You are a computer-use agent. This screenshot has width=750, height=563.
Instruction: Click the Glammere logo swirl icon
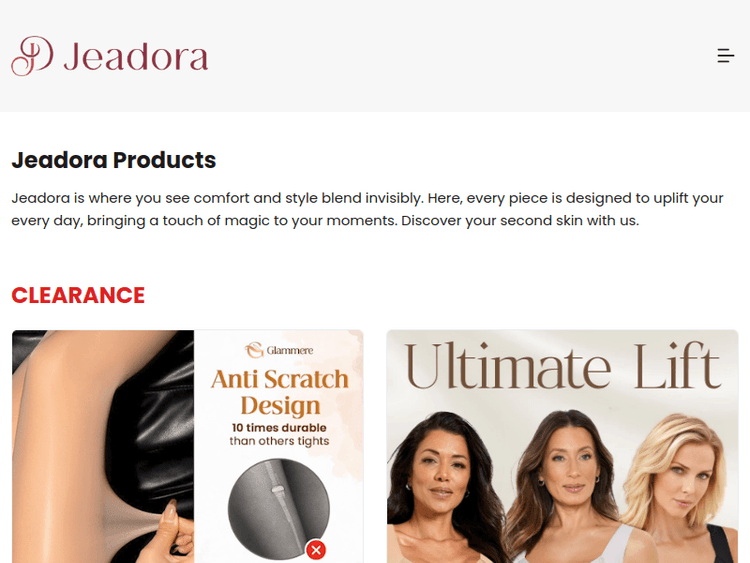pyautogui.click(x=254, y=350)
